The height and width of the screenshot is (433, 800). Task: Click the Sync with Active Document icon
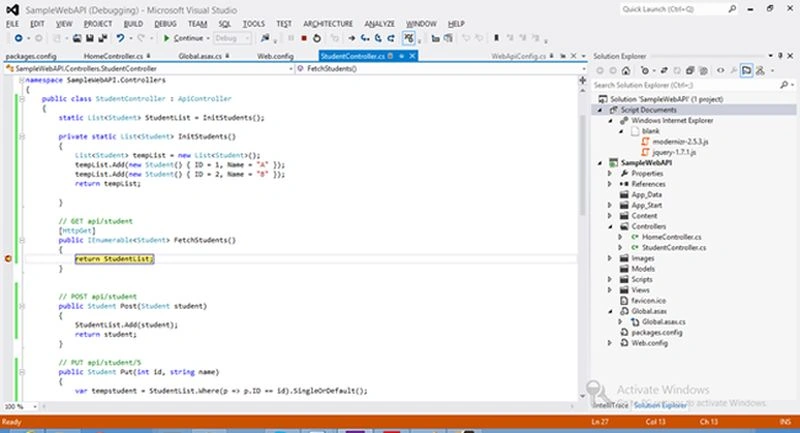pyautogui.click(x=664, y=71)
